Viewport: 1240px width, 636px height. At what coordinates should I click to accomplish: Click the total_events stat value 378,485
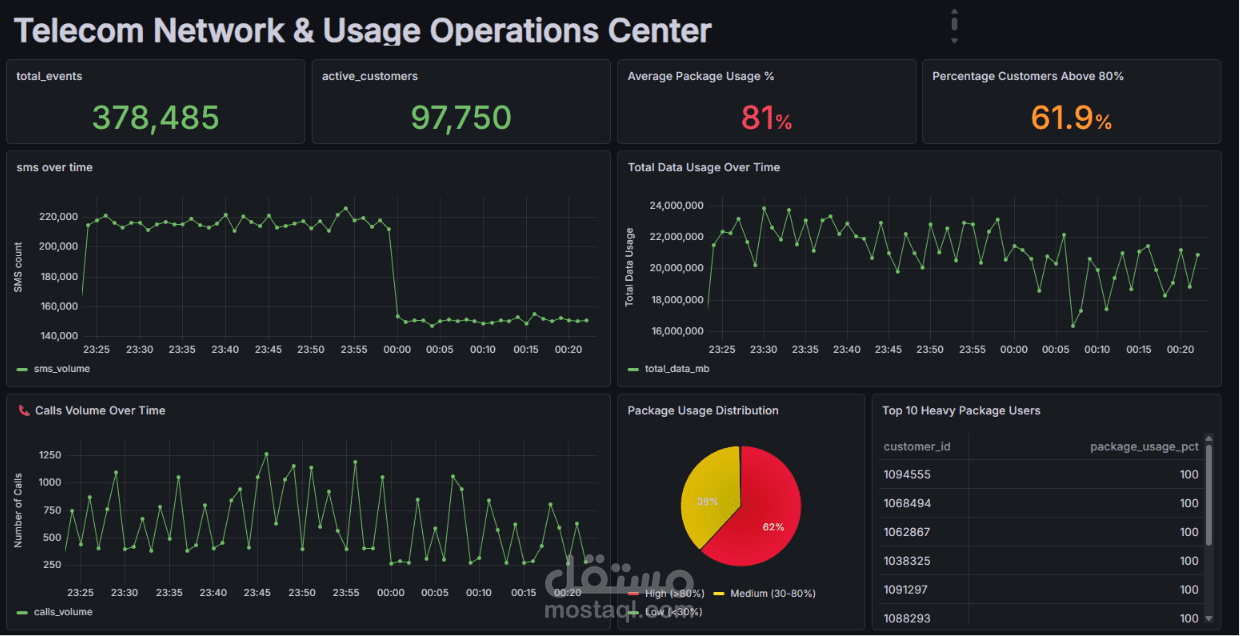(x=156, y=118)
